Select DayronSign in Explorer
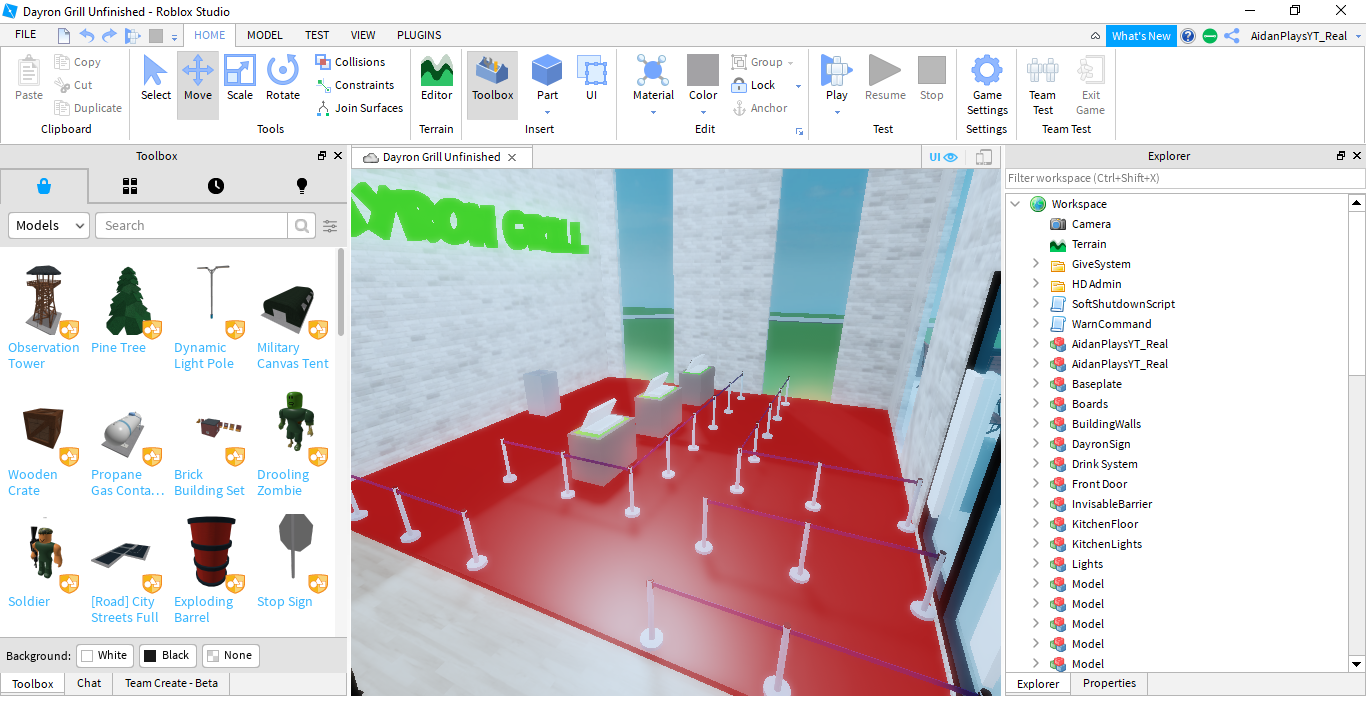 pos(1101,444)
